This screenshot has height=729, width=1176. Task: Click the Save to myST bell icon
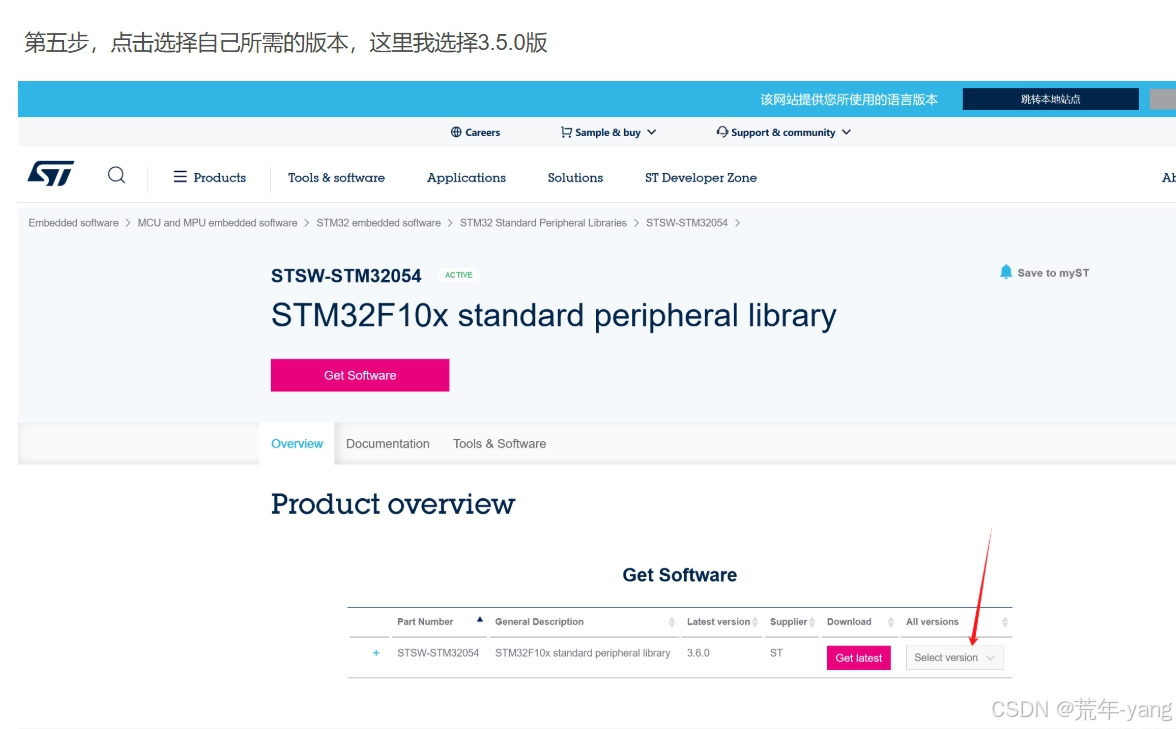tap(1006, 272)
